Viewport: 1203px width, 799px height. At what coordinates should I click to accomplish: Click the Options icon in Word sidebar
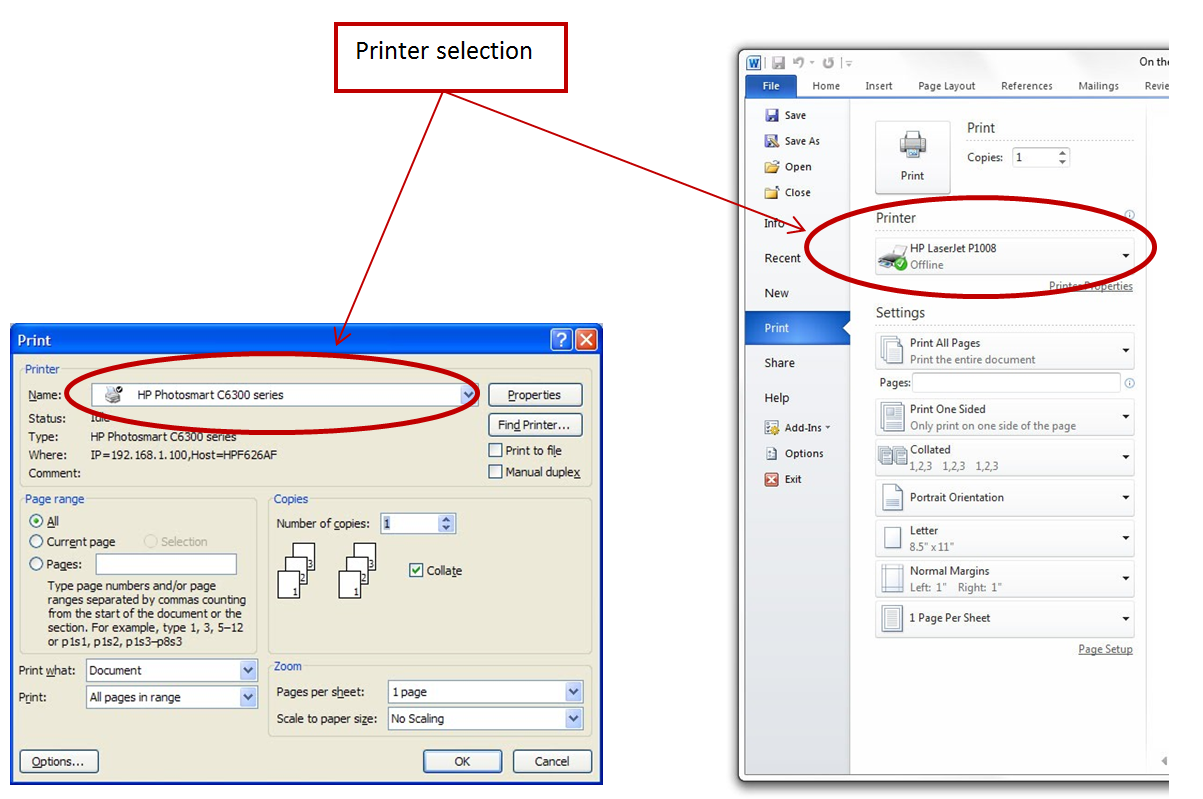[x=772, y=453]
